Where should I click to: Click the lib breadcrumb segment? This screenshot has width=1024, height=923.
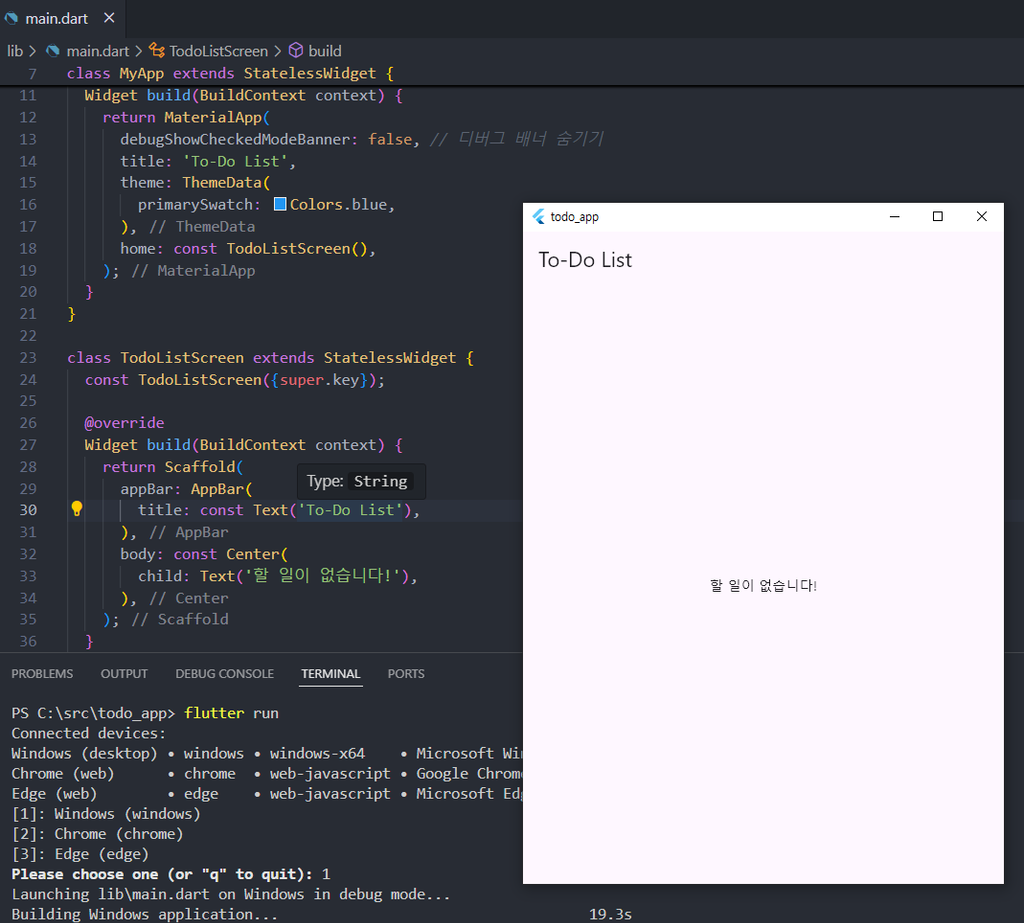[x=15, y=51]
